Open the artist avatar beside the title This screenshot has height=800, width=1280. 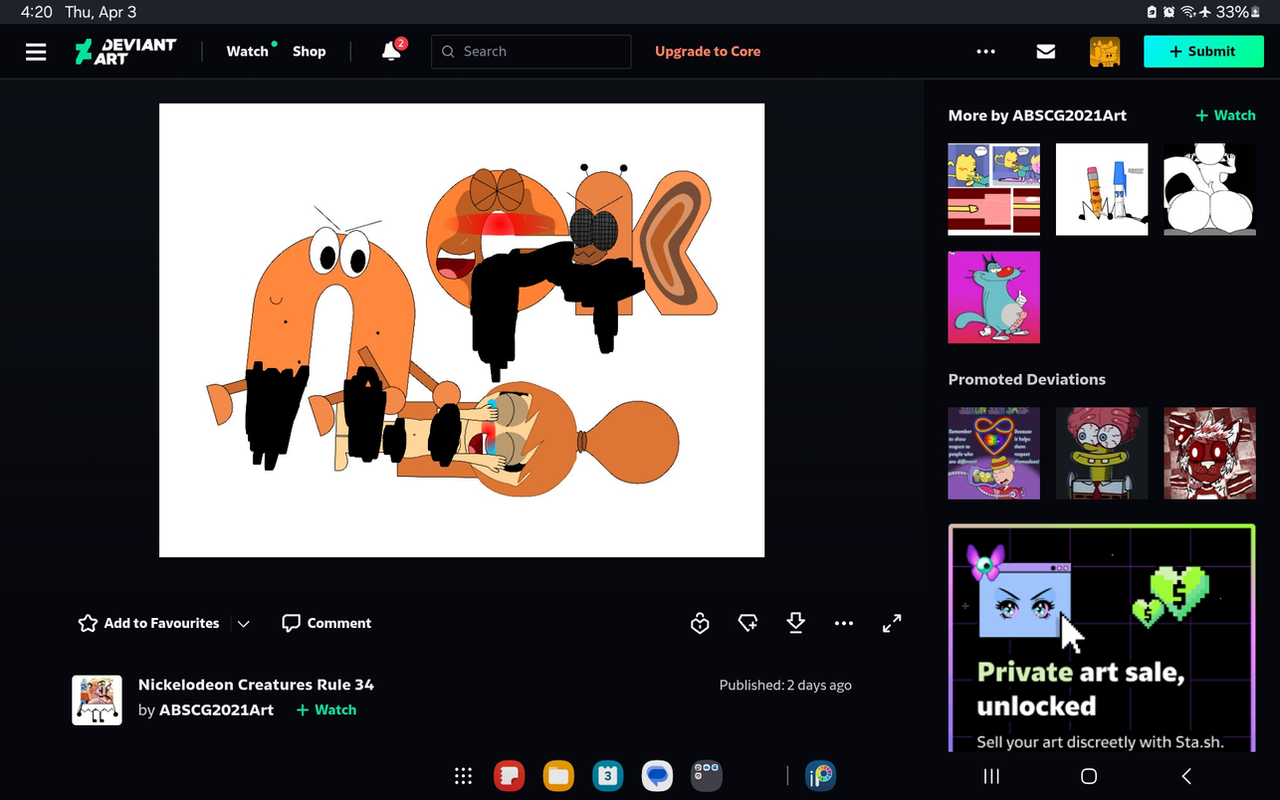click(x=97, y=700)
